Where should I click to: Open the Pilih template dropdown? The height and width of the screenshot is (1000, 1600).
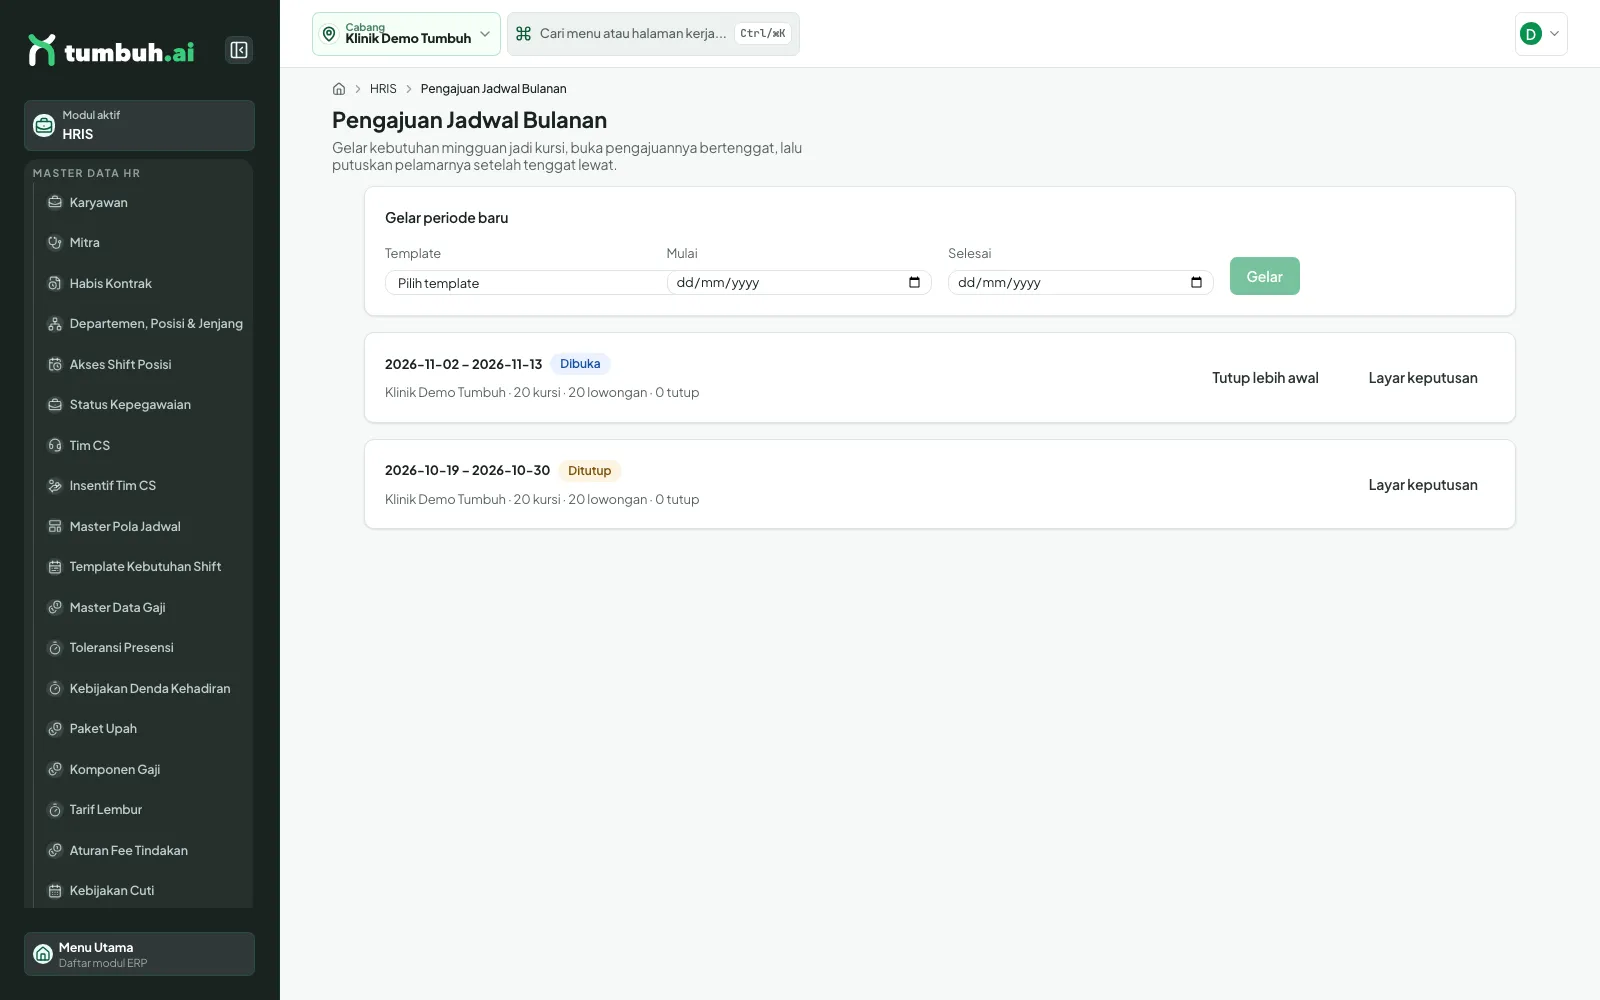[x=525, y=283]
